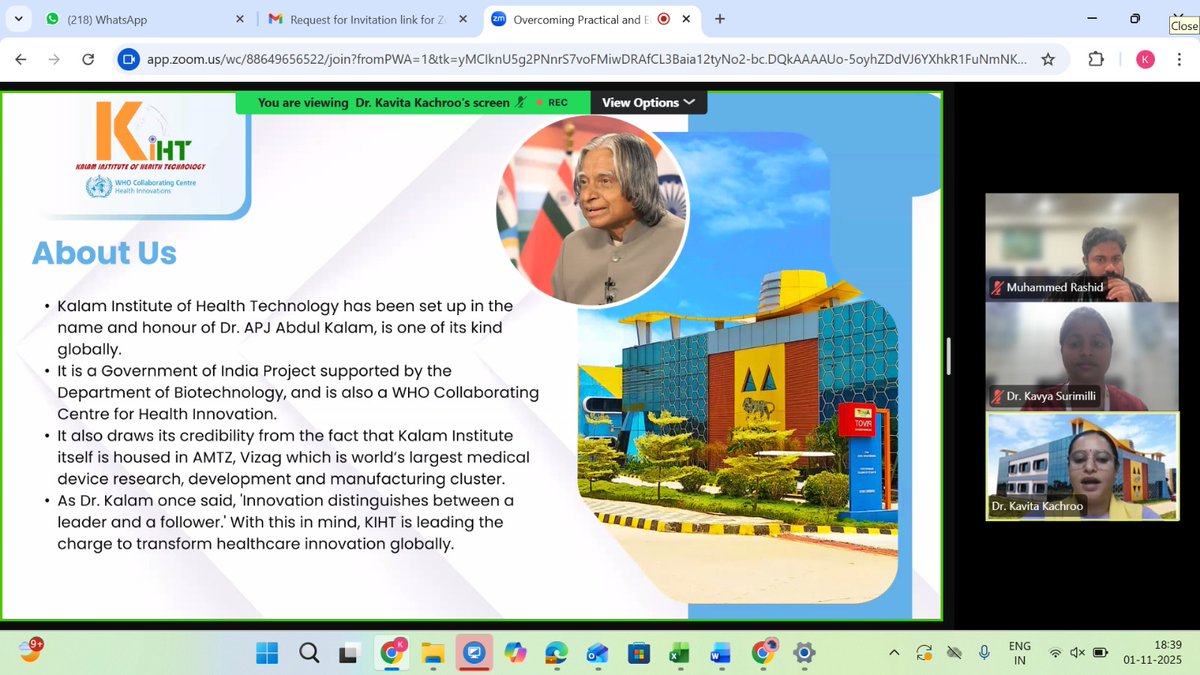
Task: Reload the Zoom web page
Action: pos(88,60)
